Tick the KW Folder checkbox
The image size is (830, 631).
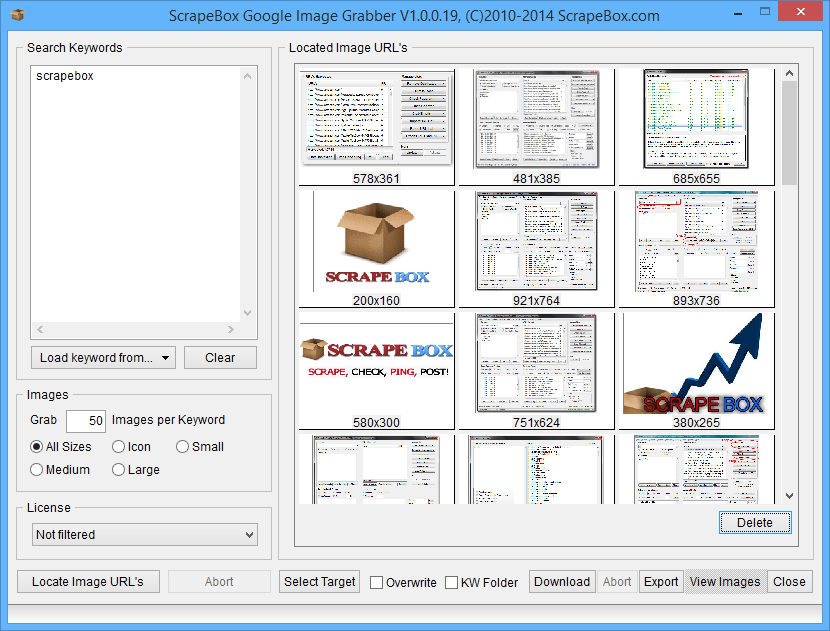click(452, 583)
